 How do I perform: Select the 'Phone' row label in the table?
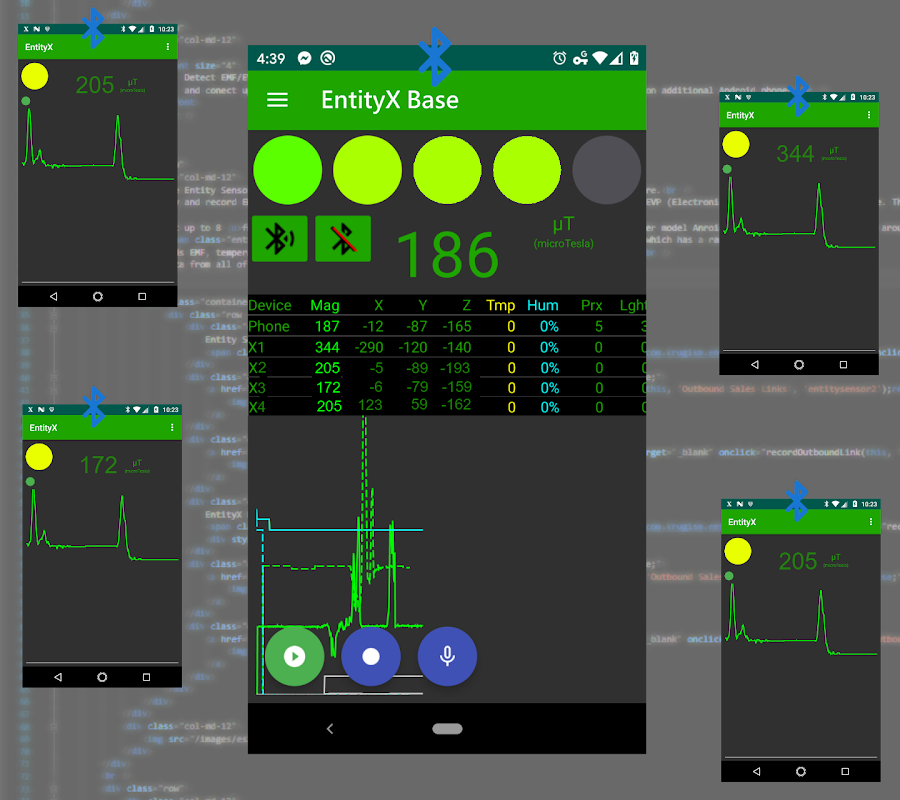tap(269, 327)
